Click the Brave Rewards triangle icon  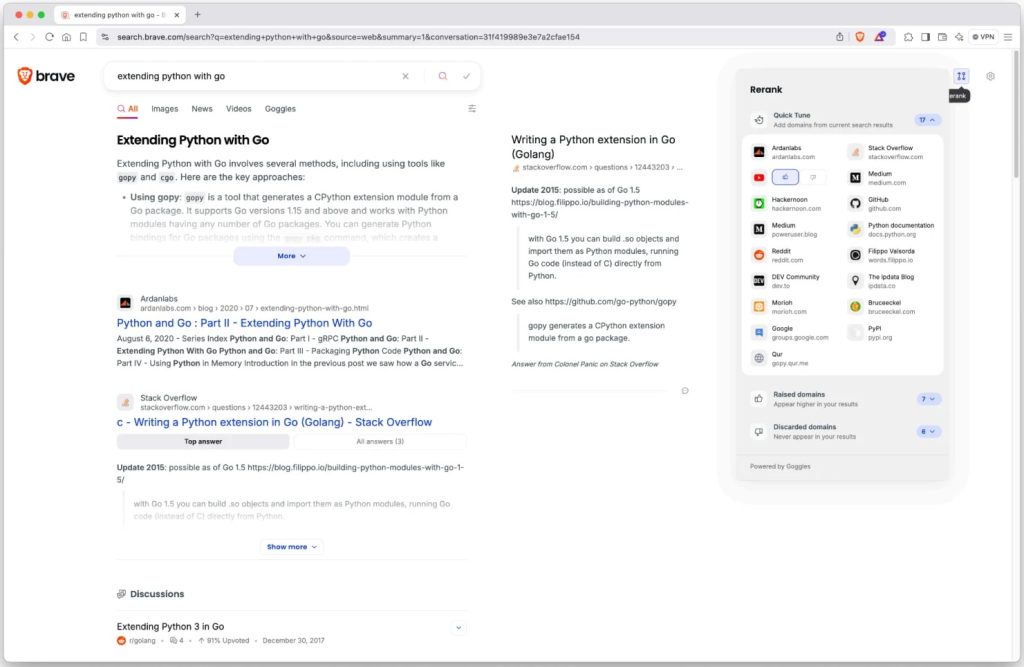[880, 37]
